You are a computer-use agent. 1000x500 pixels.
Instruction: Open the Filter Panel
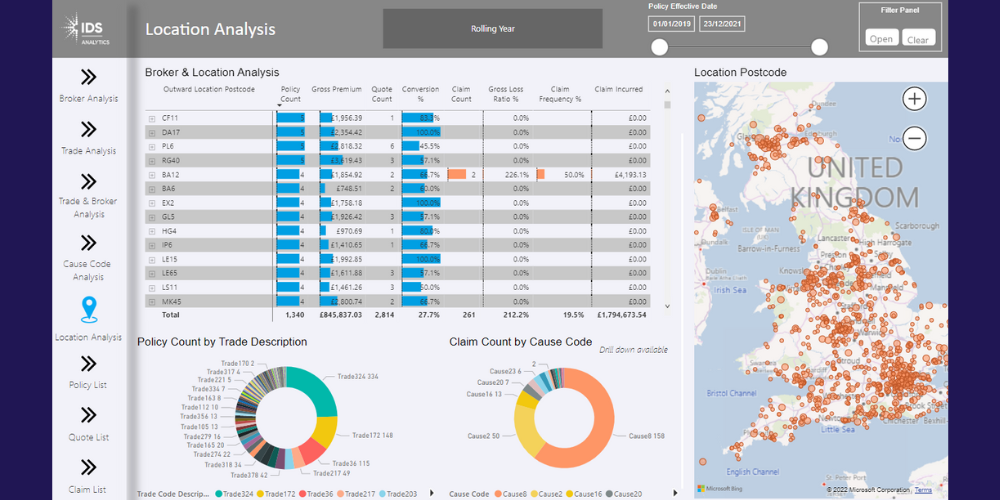click(881, 39)
